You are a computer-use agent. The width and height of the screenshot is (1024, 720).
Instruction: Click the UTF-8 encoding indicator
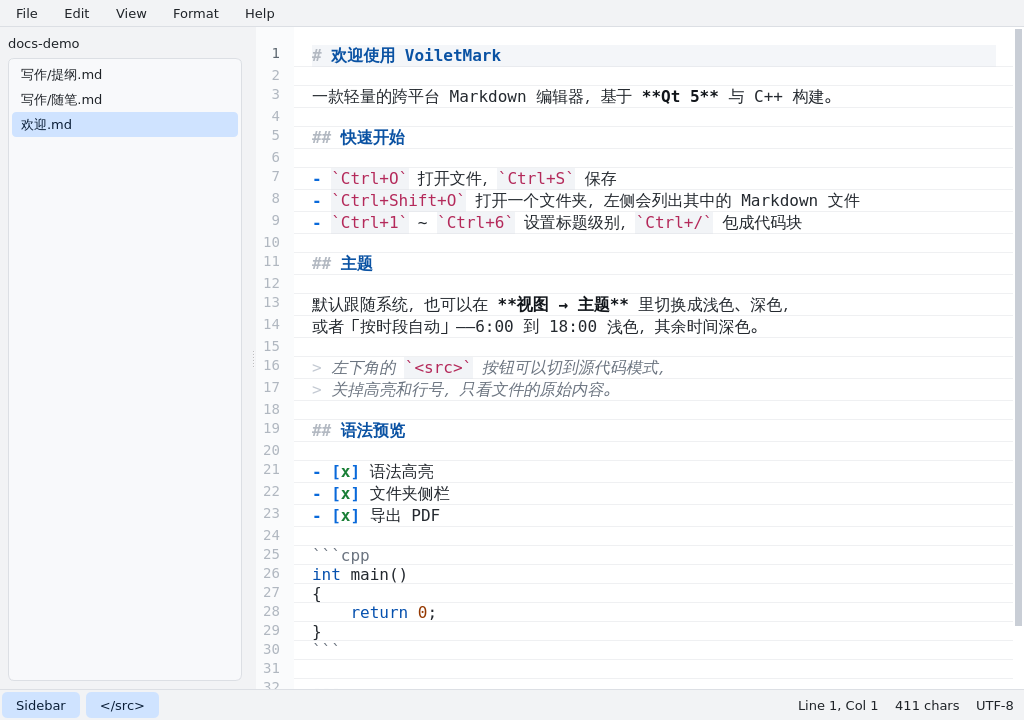(995, 705)
